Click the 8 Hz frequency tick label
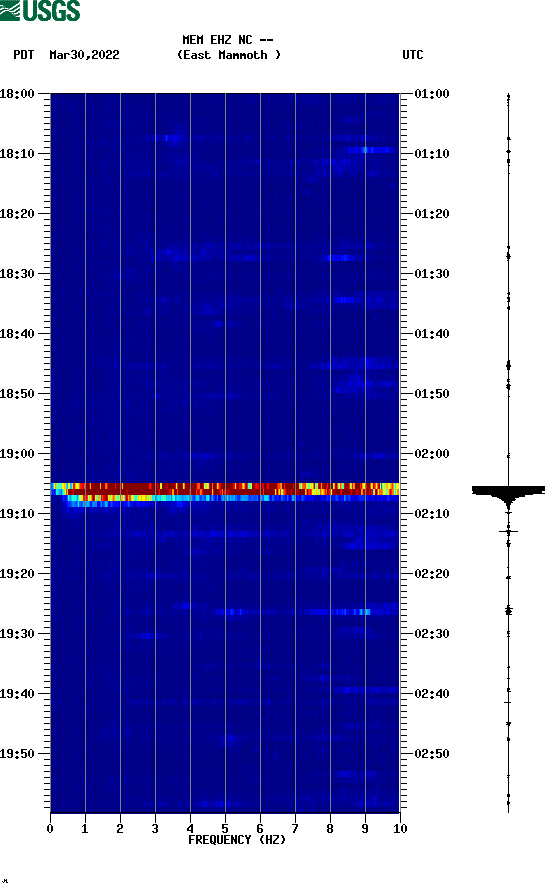Image resolution: width=552 pixels, height=892 pixels. [x=330, y=829]
